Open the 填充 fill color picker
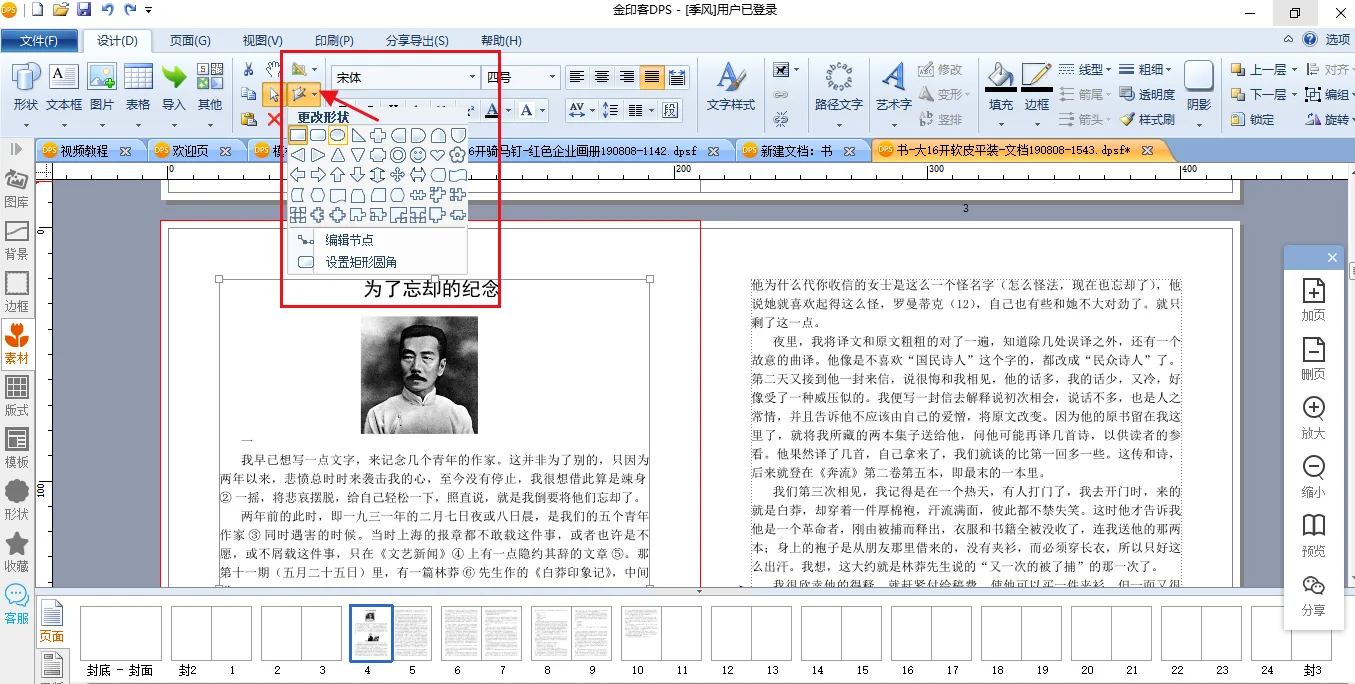The height and width of the screenshot is (684, 1355). 1000,87
